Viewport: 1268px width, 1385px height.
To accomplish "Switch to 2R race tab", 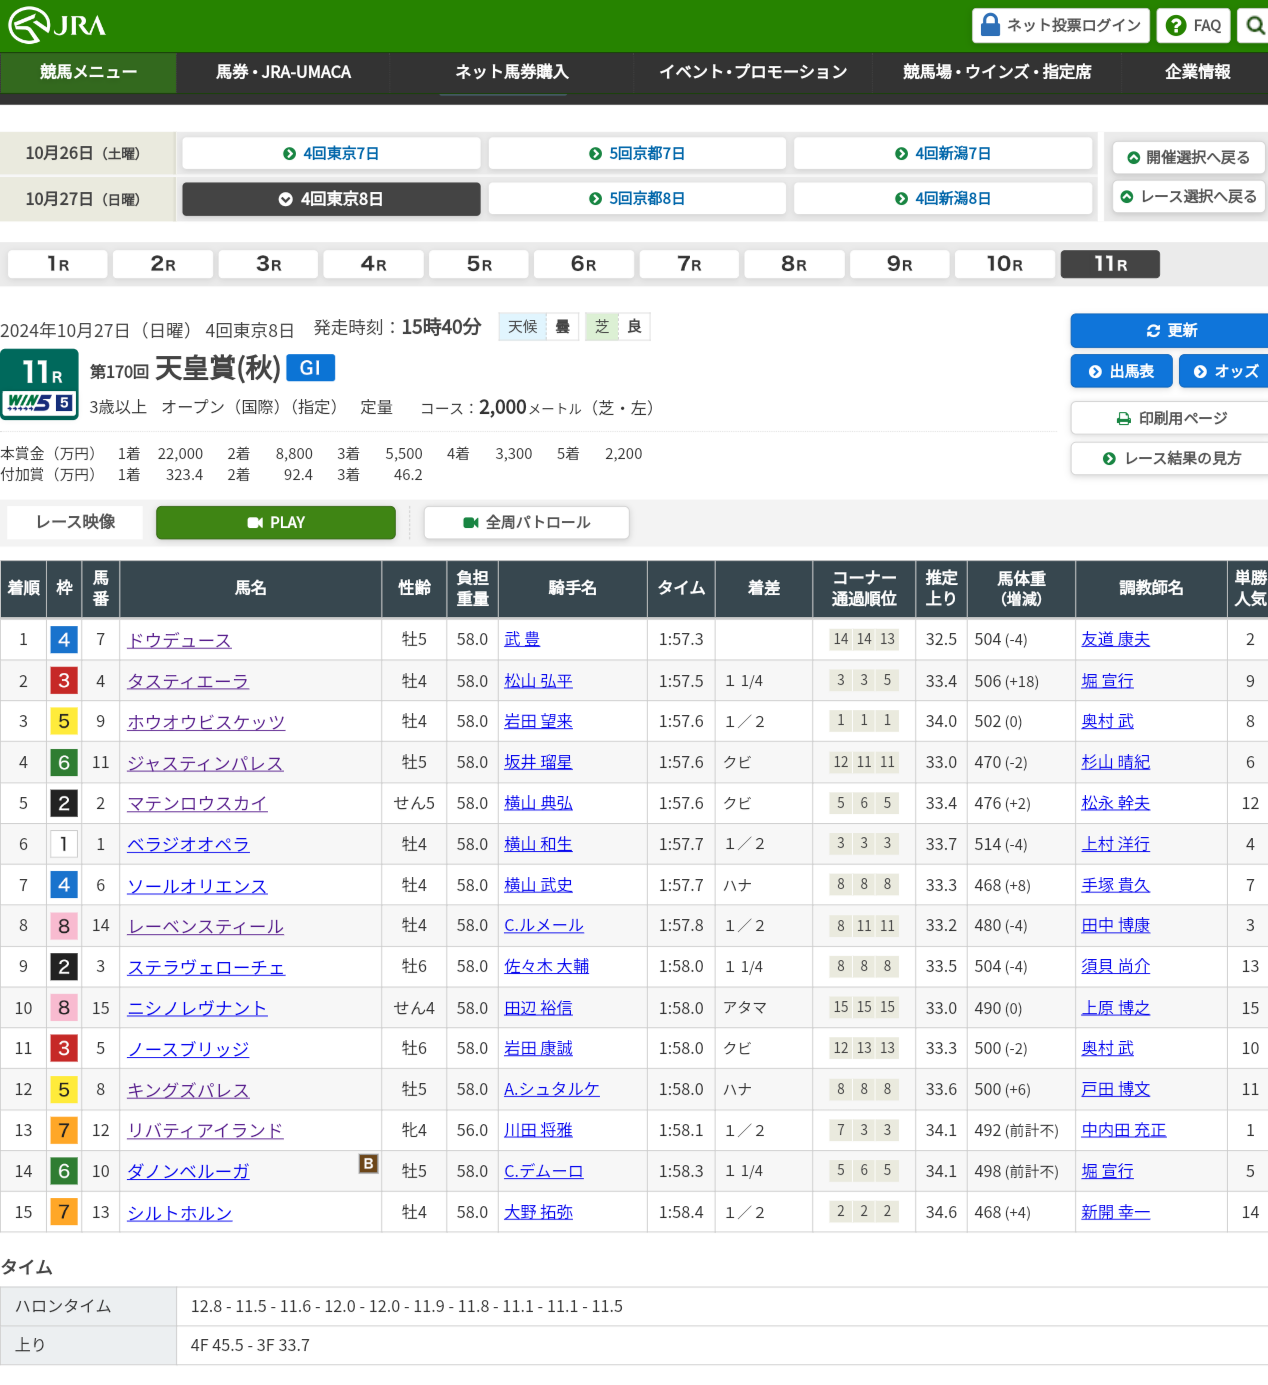I will 163,264.
